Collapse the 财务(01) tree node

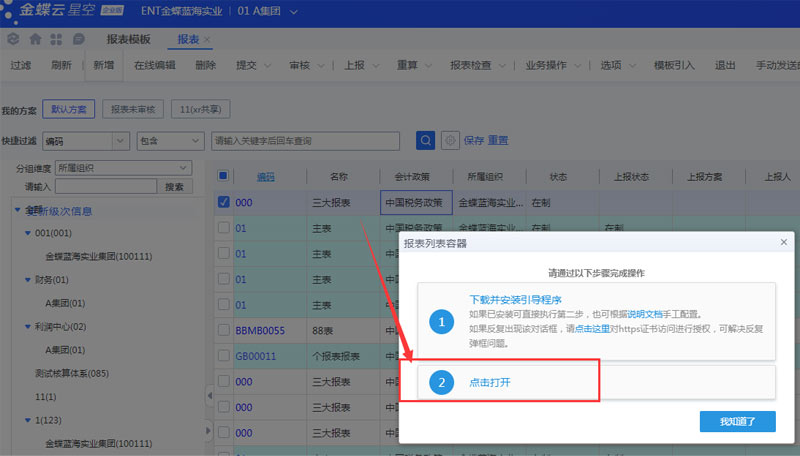26,280
